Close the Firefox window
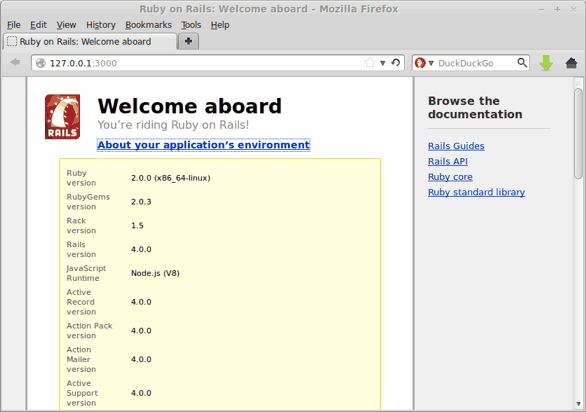This screenshot has width=586, height=412. tap(573, 9)
